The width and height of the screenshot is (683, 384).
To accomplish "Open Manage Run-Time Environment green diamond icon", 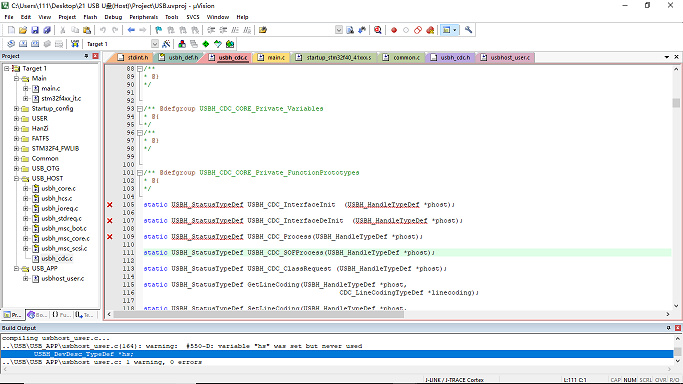I will coord(206,44).
